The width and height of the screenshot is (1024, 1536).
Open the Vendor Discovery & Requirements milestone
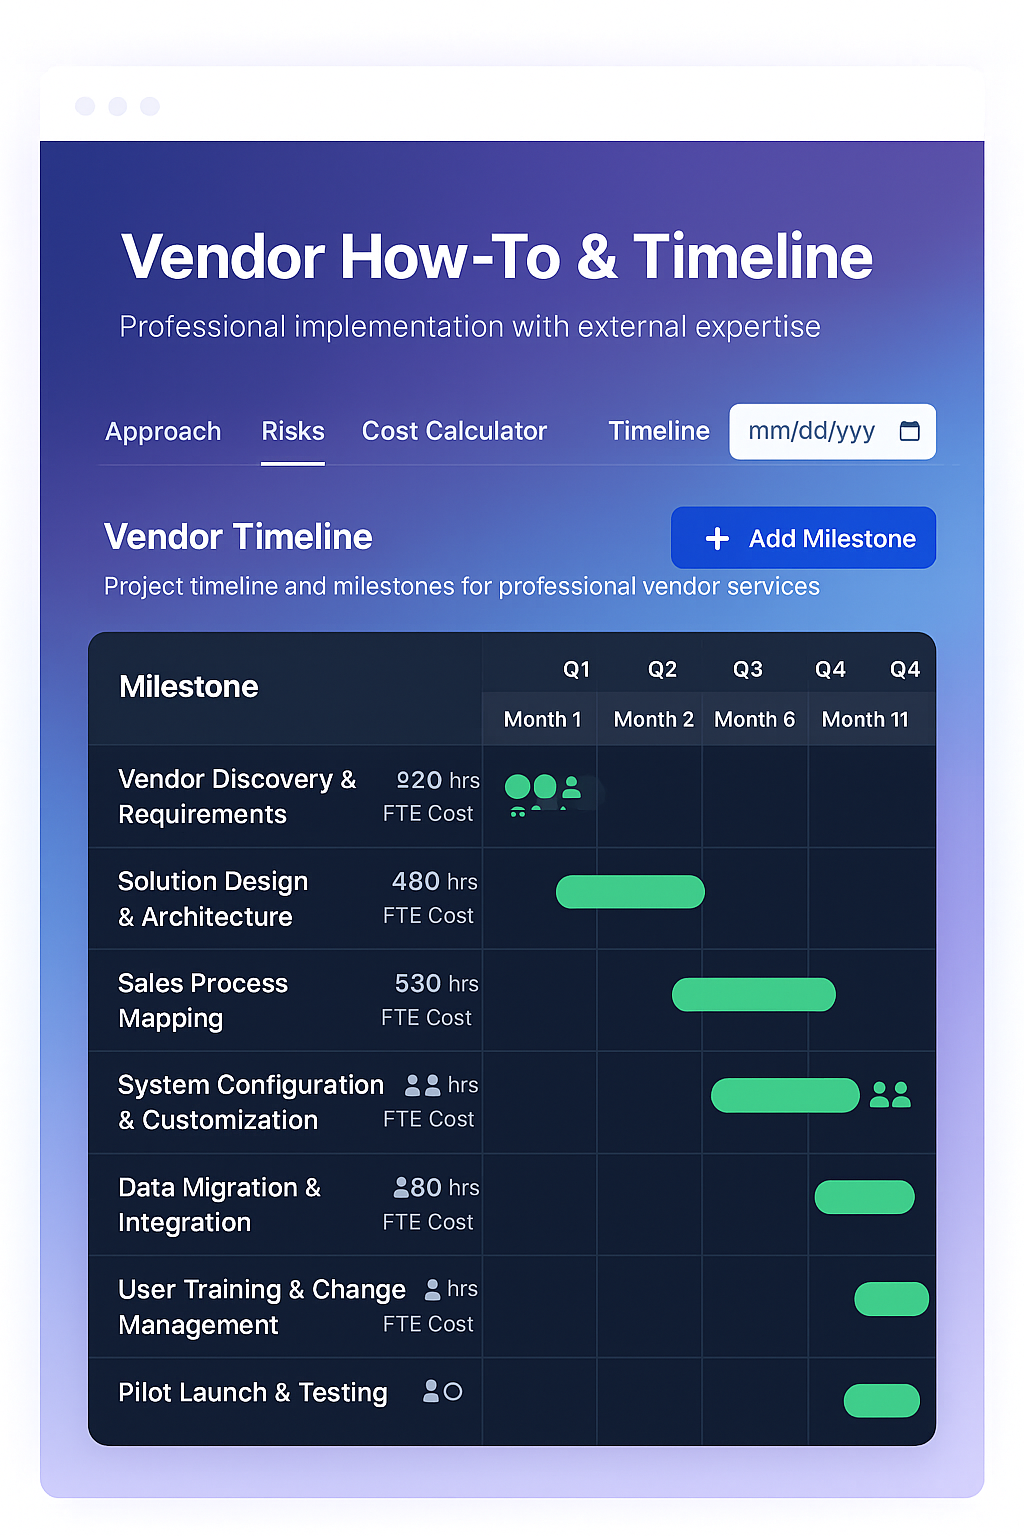(x=237, y=796)
